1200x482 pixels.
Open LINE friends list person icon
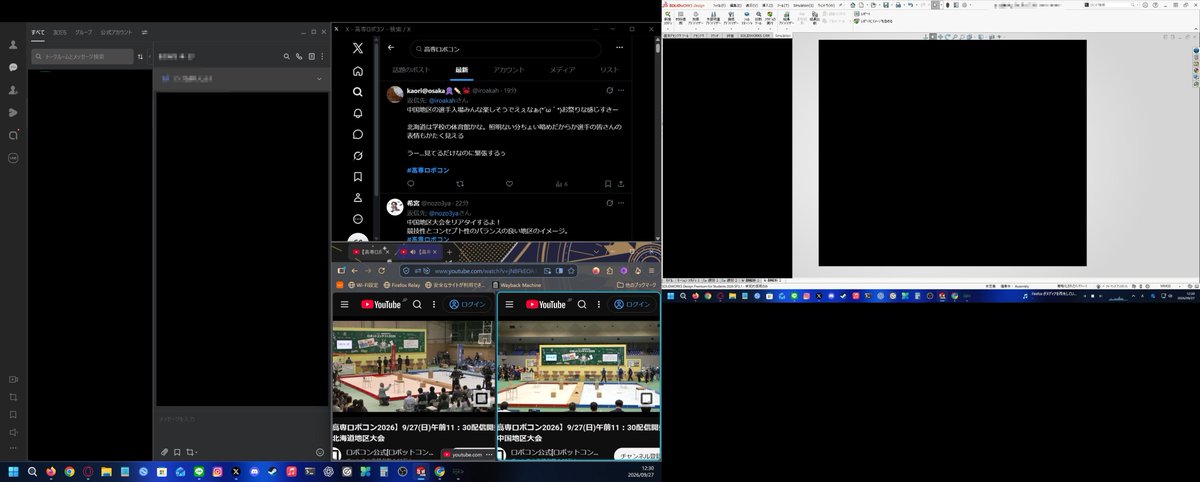(13, 45)
